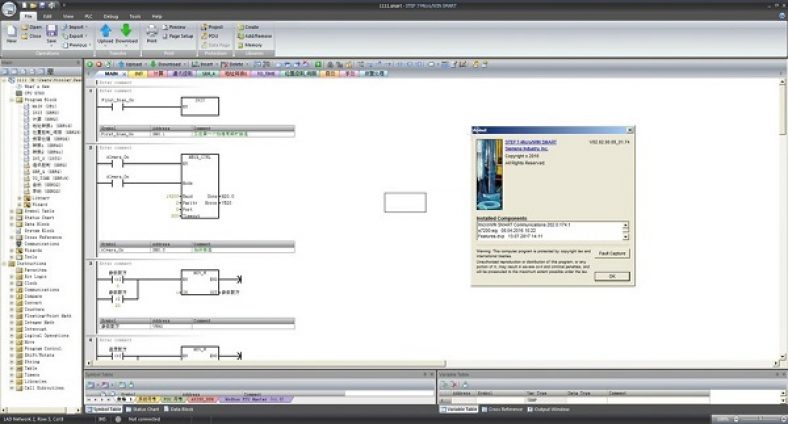Click Upload button in editor toolbar
This screenshot has width=788, height=424.
tap(130, 64)
